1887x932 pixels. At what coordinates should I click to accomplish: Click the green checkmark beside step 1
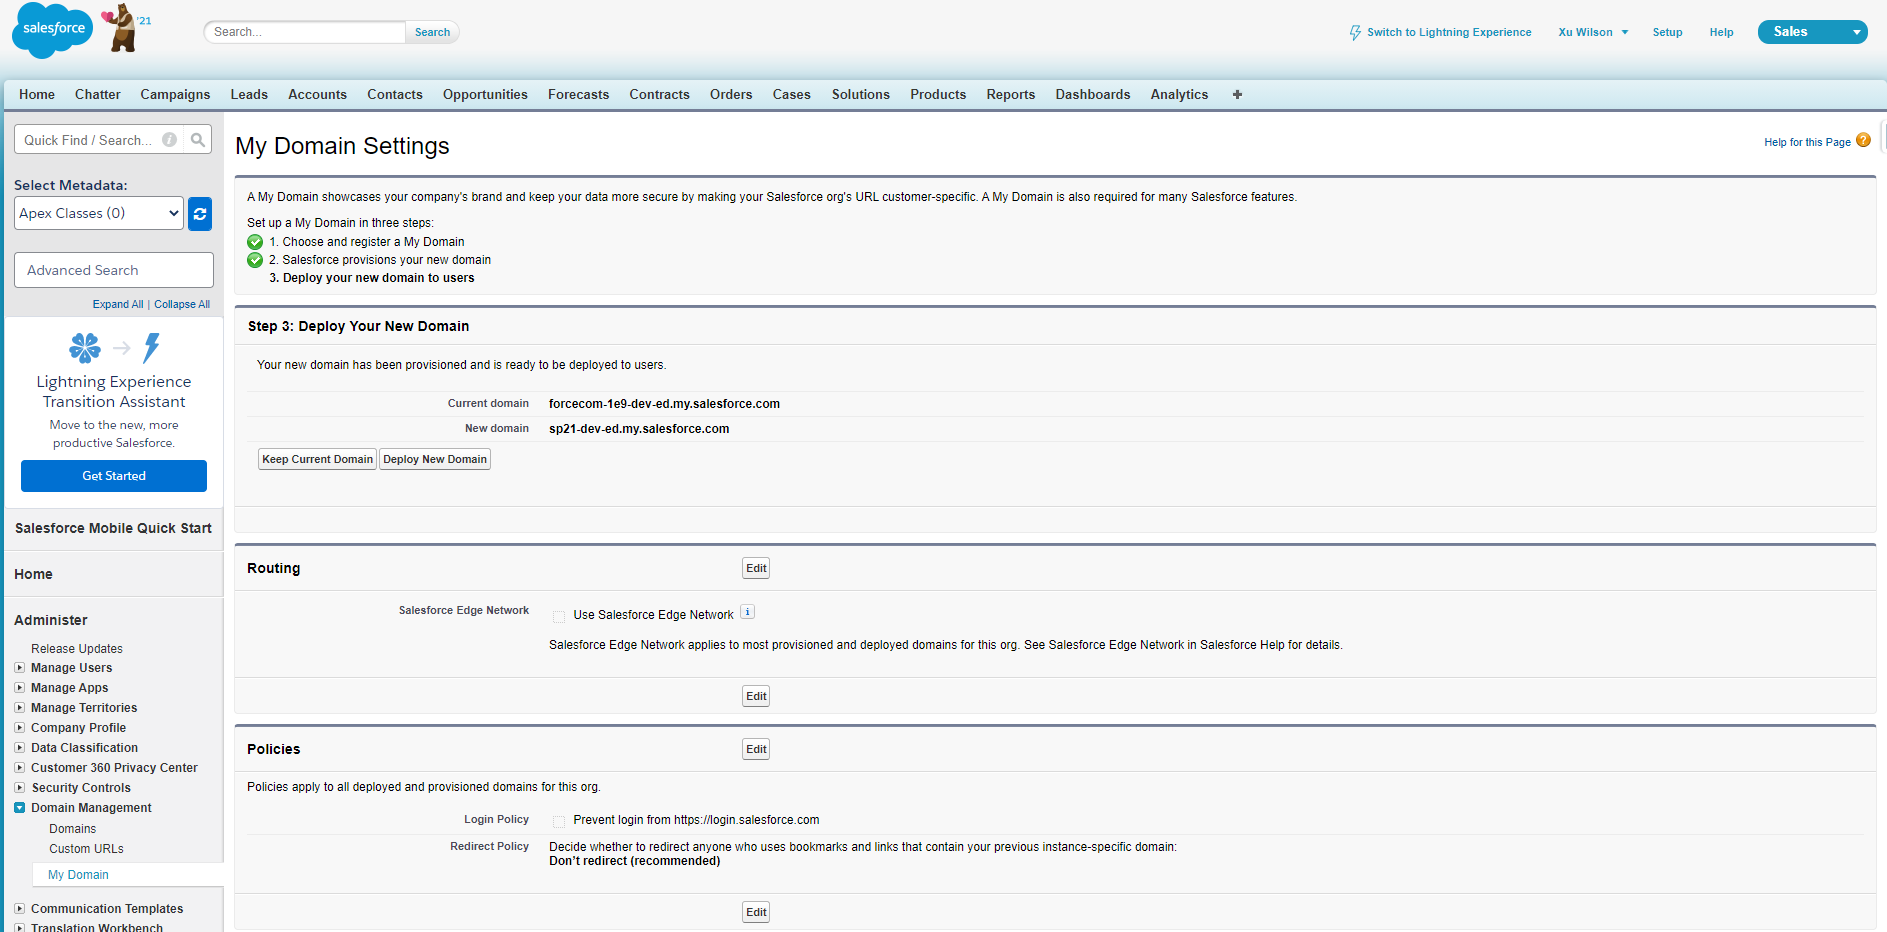point(254,241)
